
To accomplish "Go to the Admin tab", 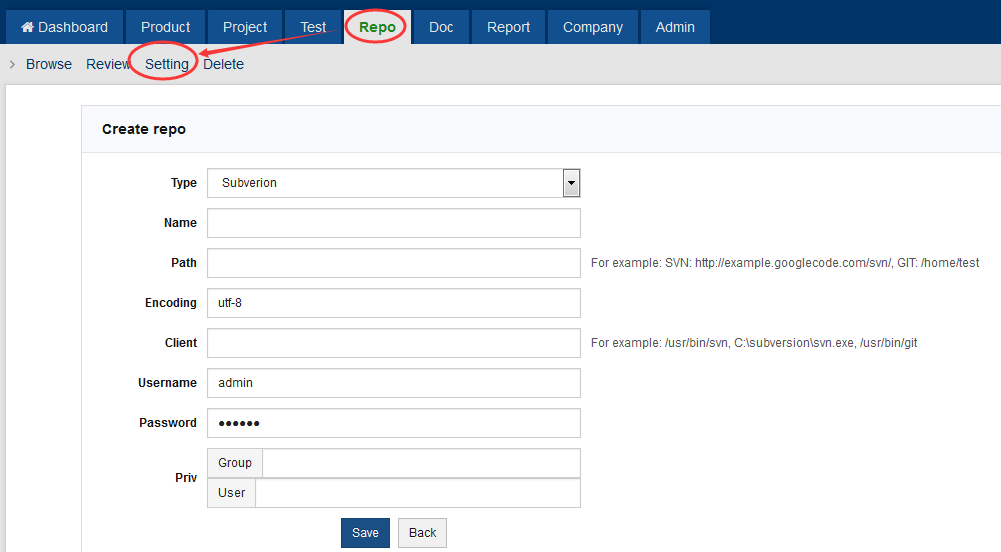I will [675, 27].
